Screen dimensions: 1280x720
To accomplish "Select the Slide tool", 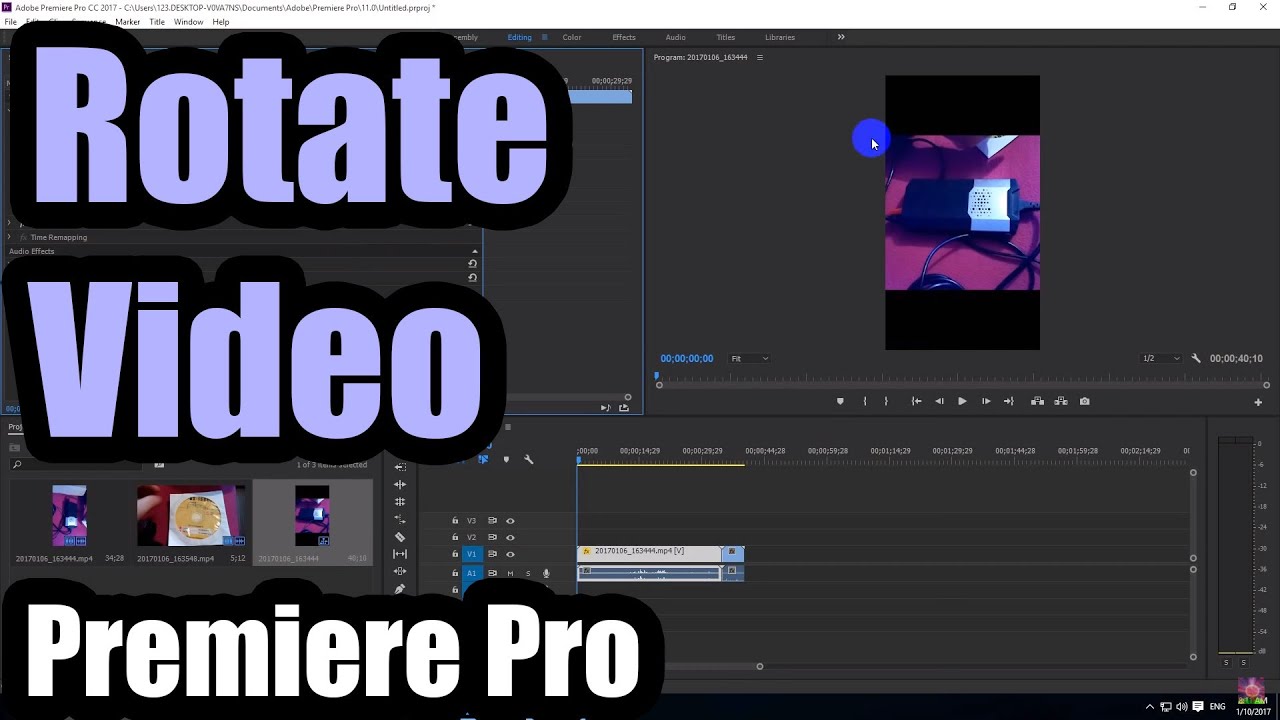I will tap(400, 571).
